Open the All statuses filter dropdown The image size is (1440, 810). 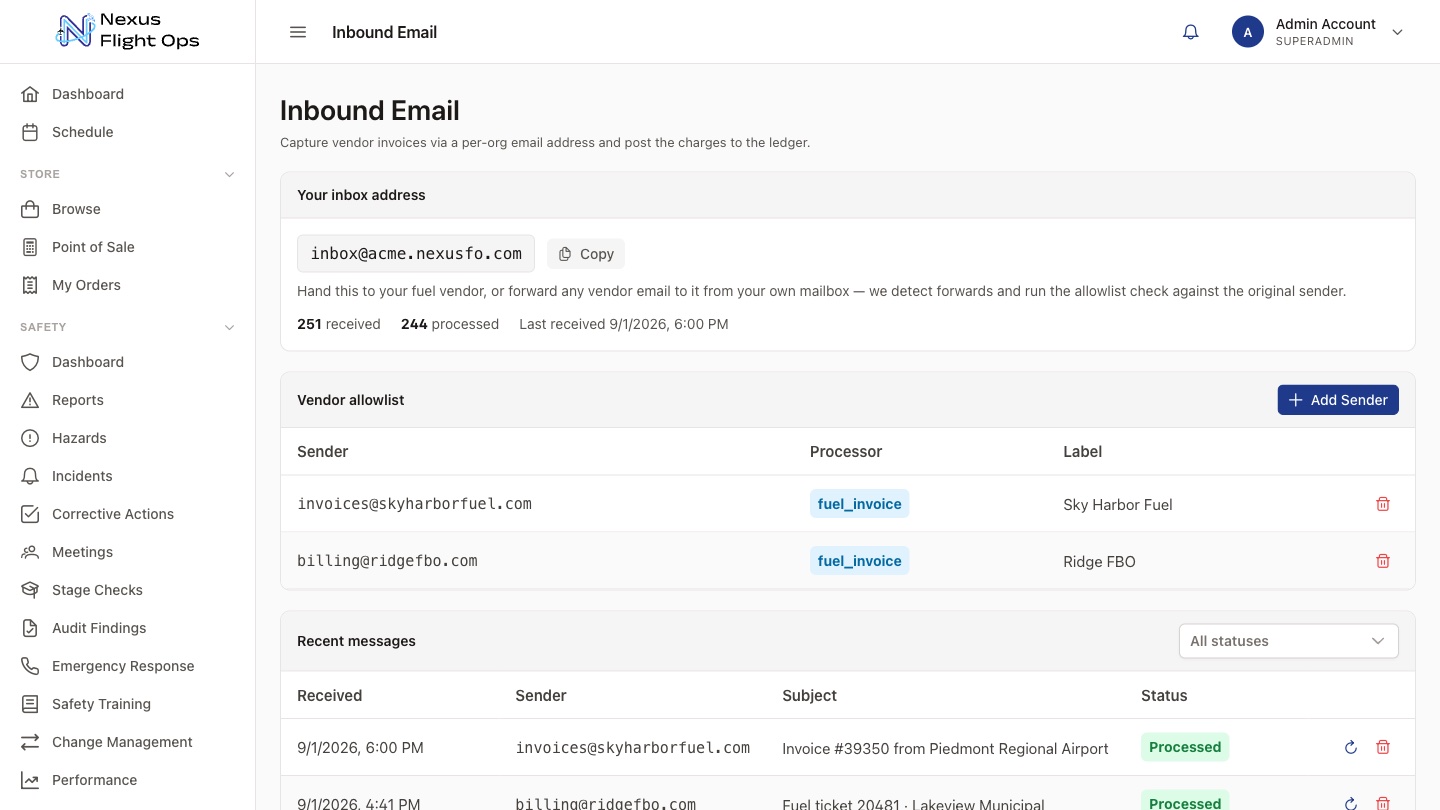pos(1288,641)
